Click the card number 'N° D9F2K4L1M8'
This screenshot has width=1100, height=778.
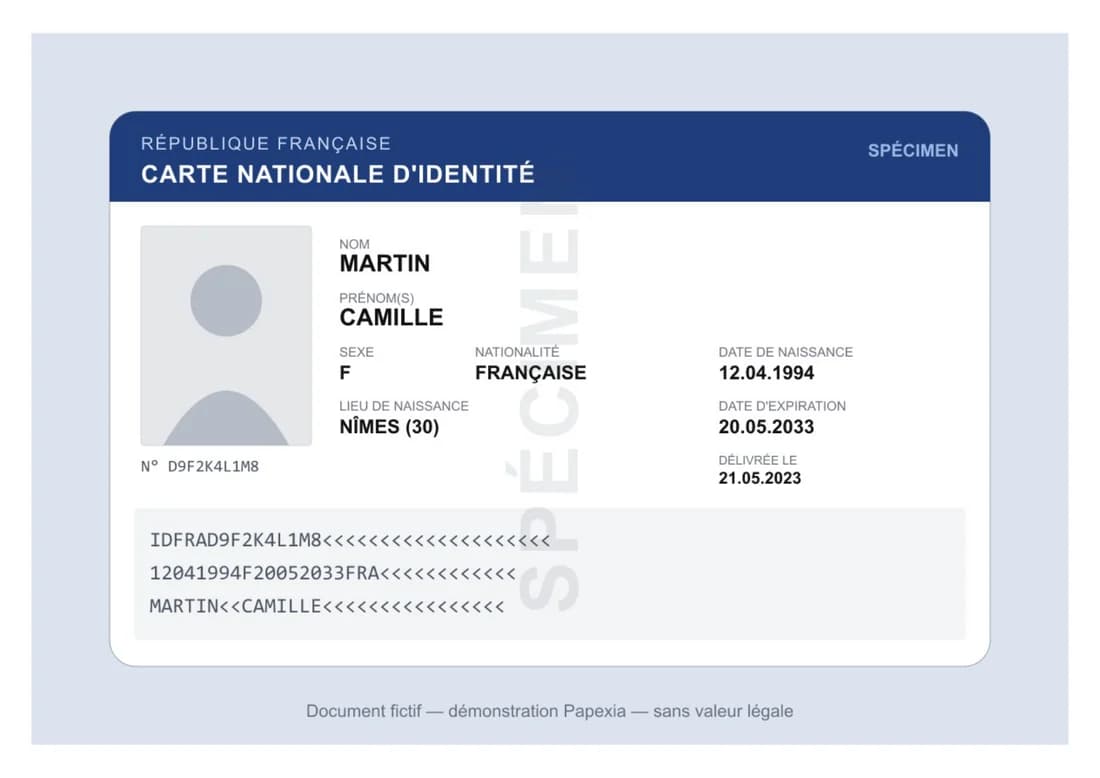pos(200,467)
